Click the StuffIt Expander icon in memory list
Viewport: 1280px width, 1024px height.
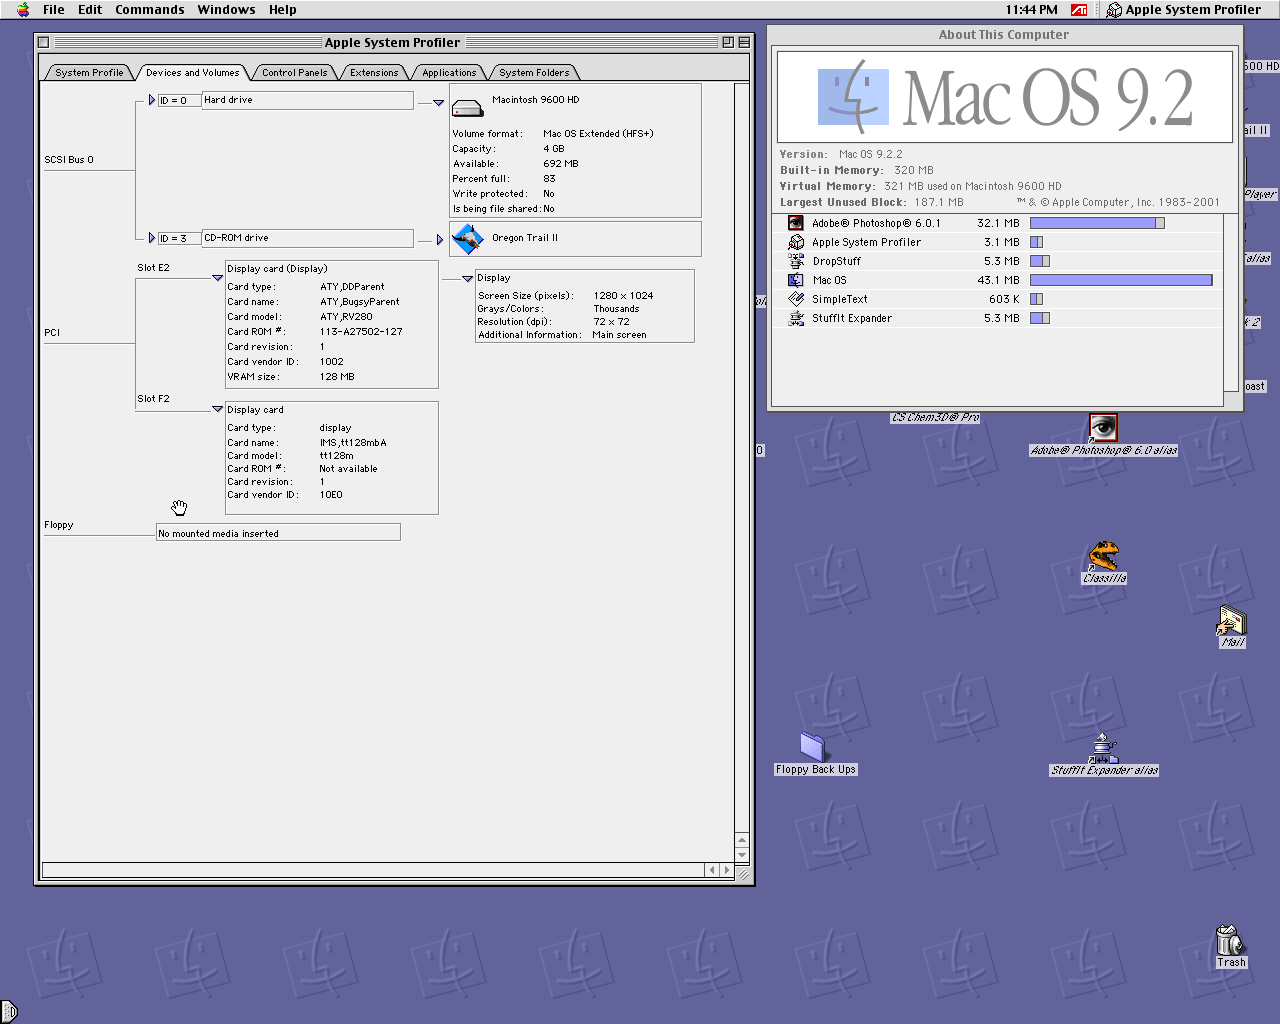click(x=796, y=318)
